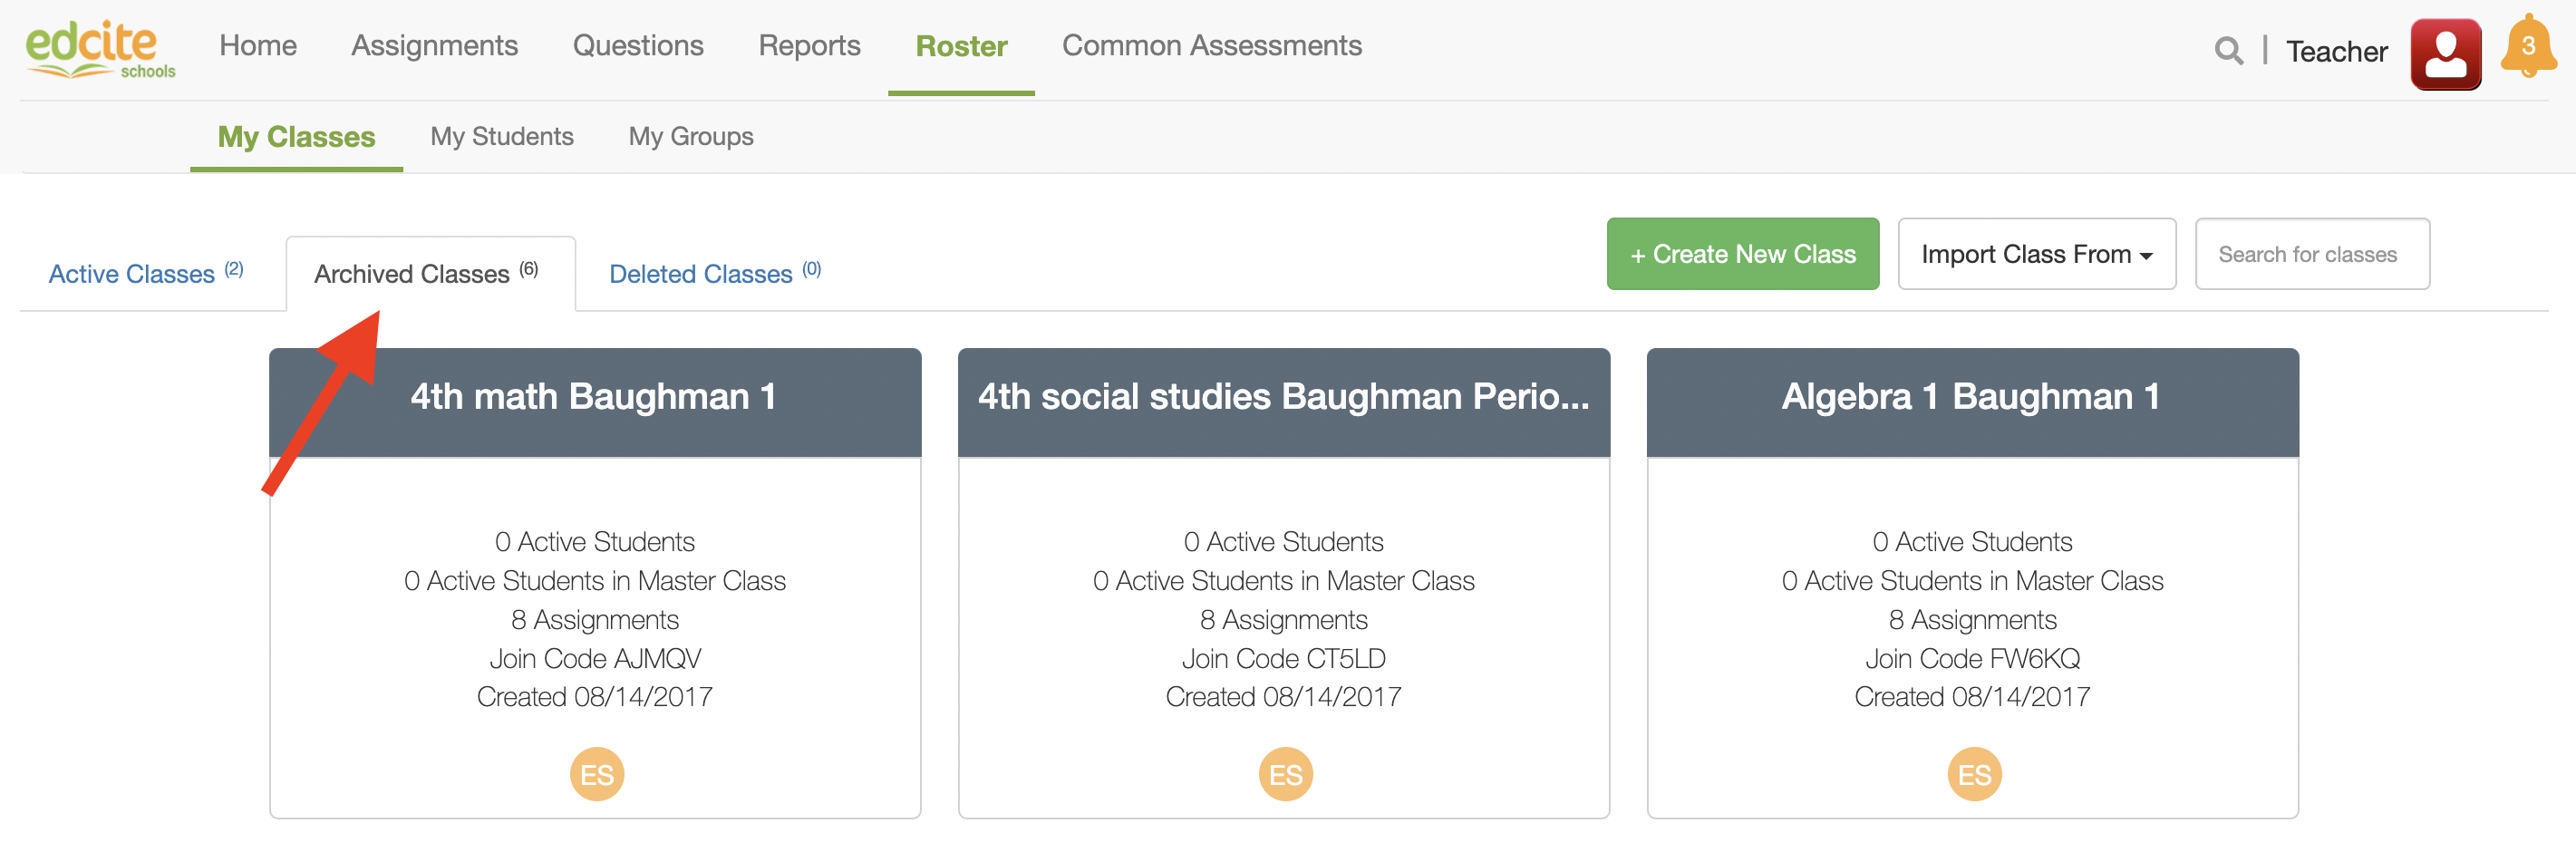Open the Assignments menu item
Screen dimensions: 2576x843
tap(434, 46)
